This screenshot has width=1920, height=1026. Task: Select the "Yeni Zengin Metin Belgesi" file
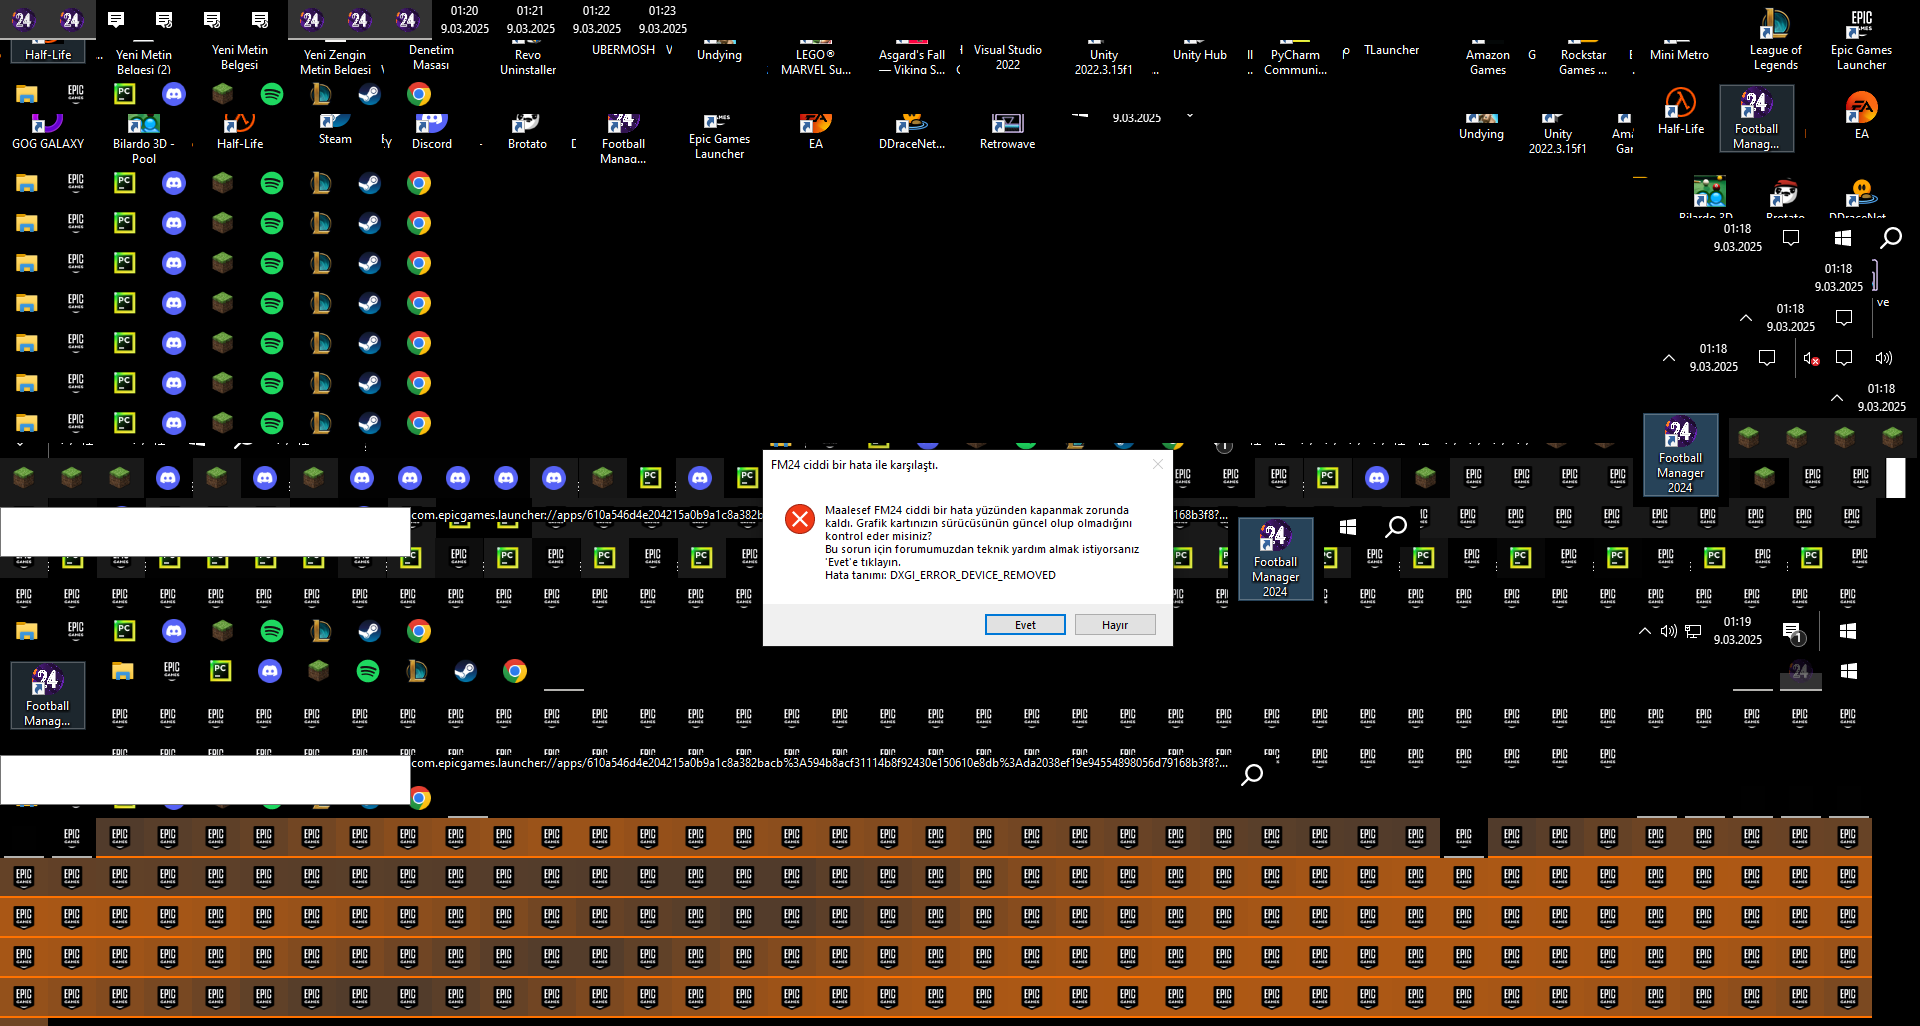tap(336, 60)
